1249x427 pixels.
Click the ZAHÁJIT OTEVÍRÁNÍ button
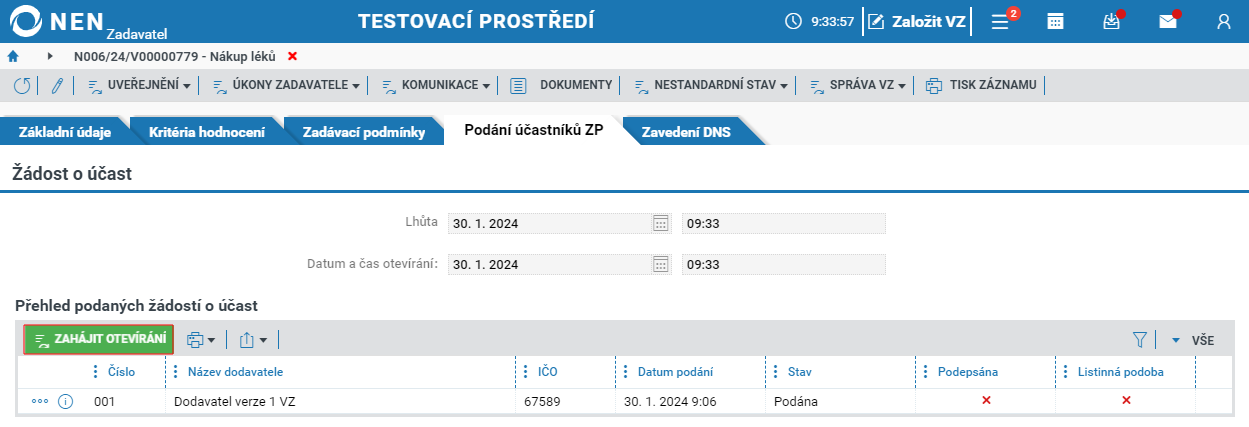pos(99,340)
